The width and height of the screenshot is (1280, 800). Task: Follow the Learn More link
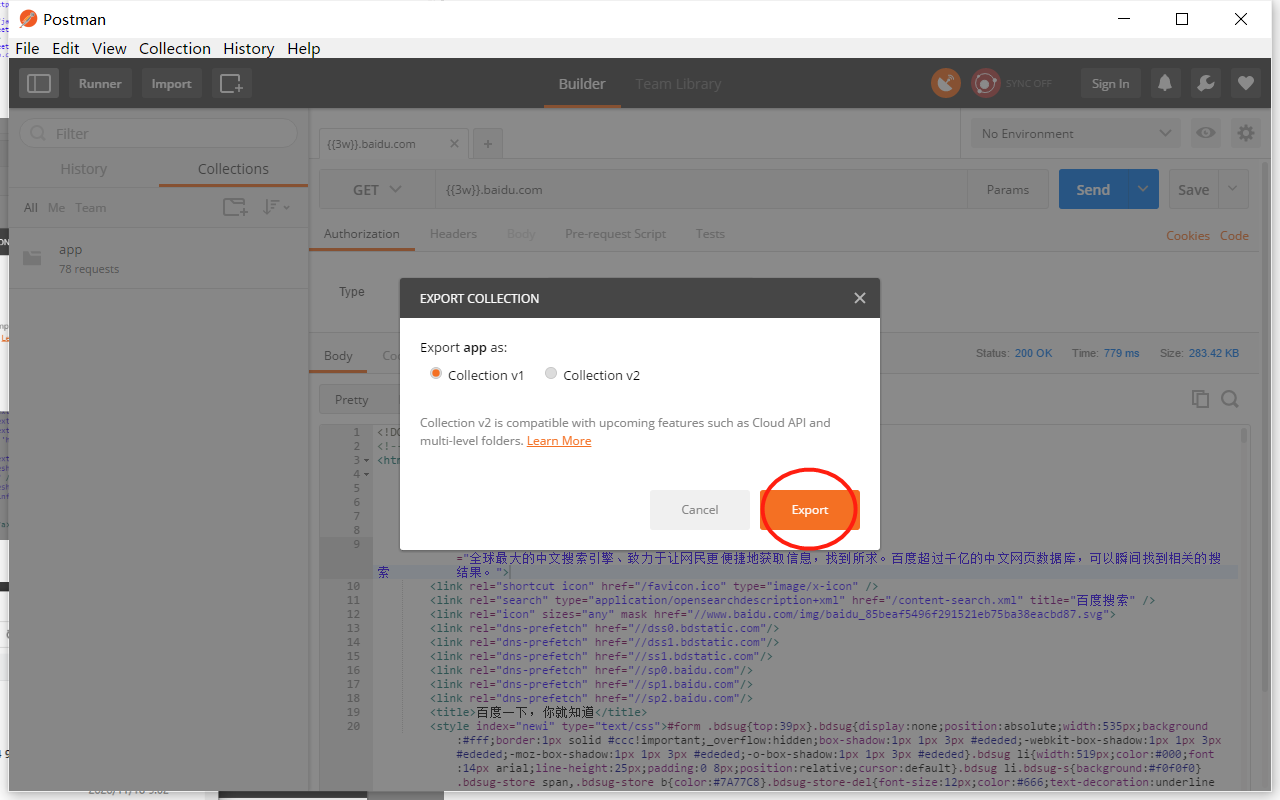tap(559, 441)
